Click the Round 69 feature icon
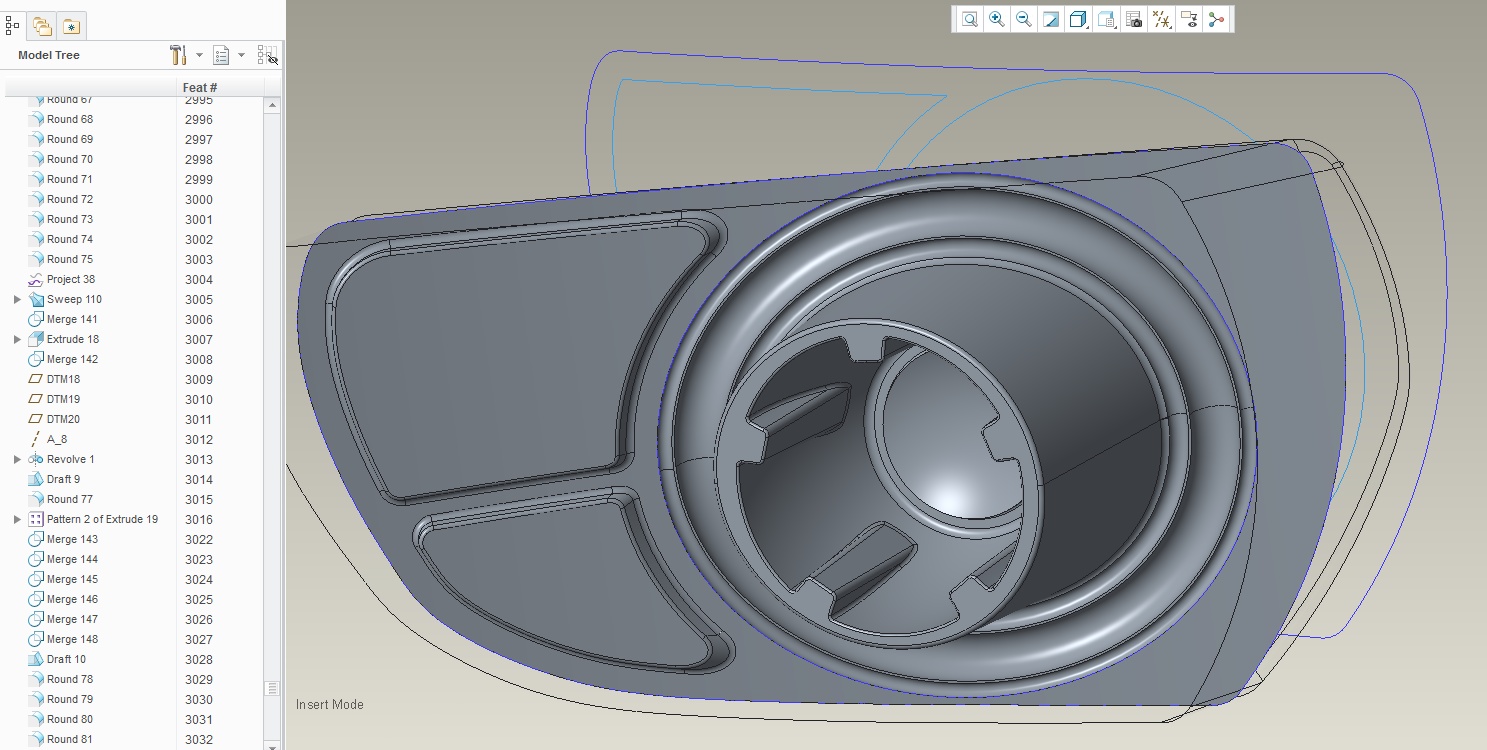This screenshot has height=750, width=1487. tap(36, 139)
